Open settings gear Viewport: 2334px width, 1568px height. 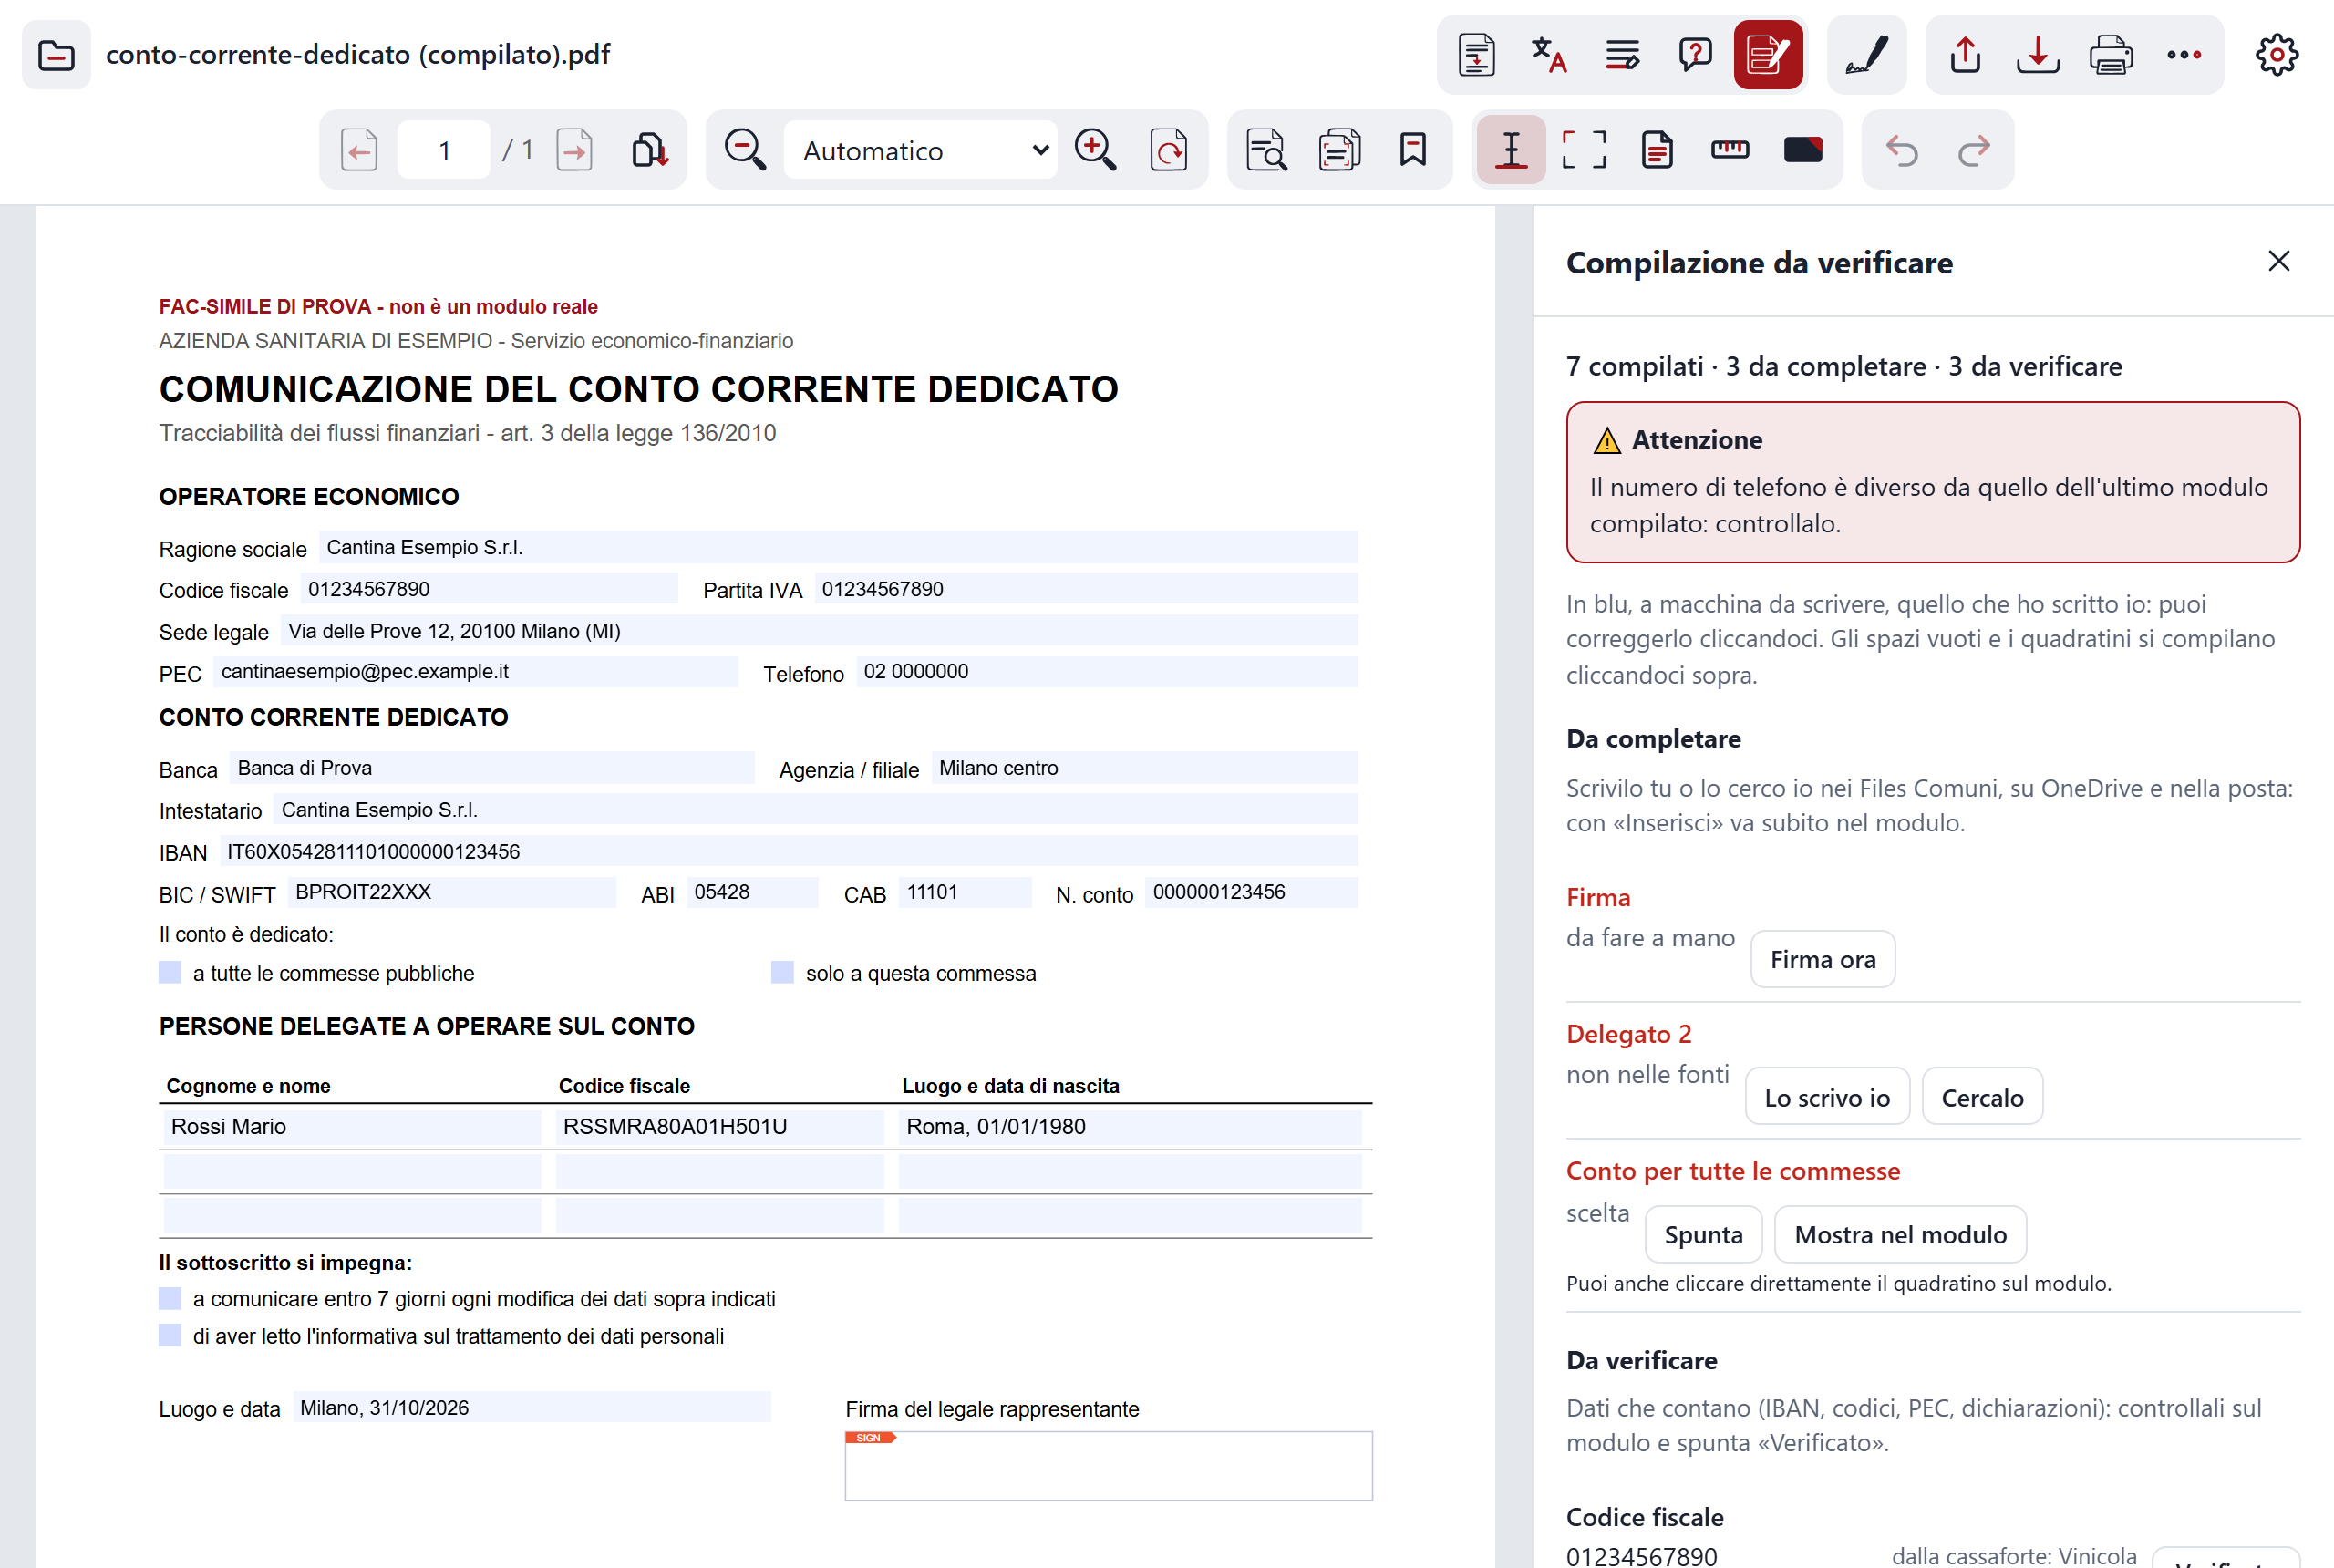(2276, 55)
